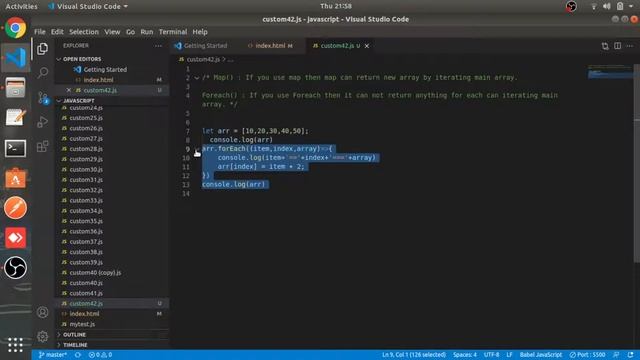Open the Accounts menu icon
Viewport: 640px width, 360px height.
click(x=42, y=312)
